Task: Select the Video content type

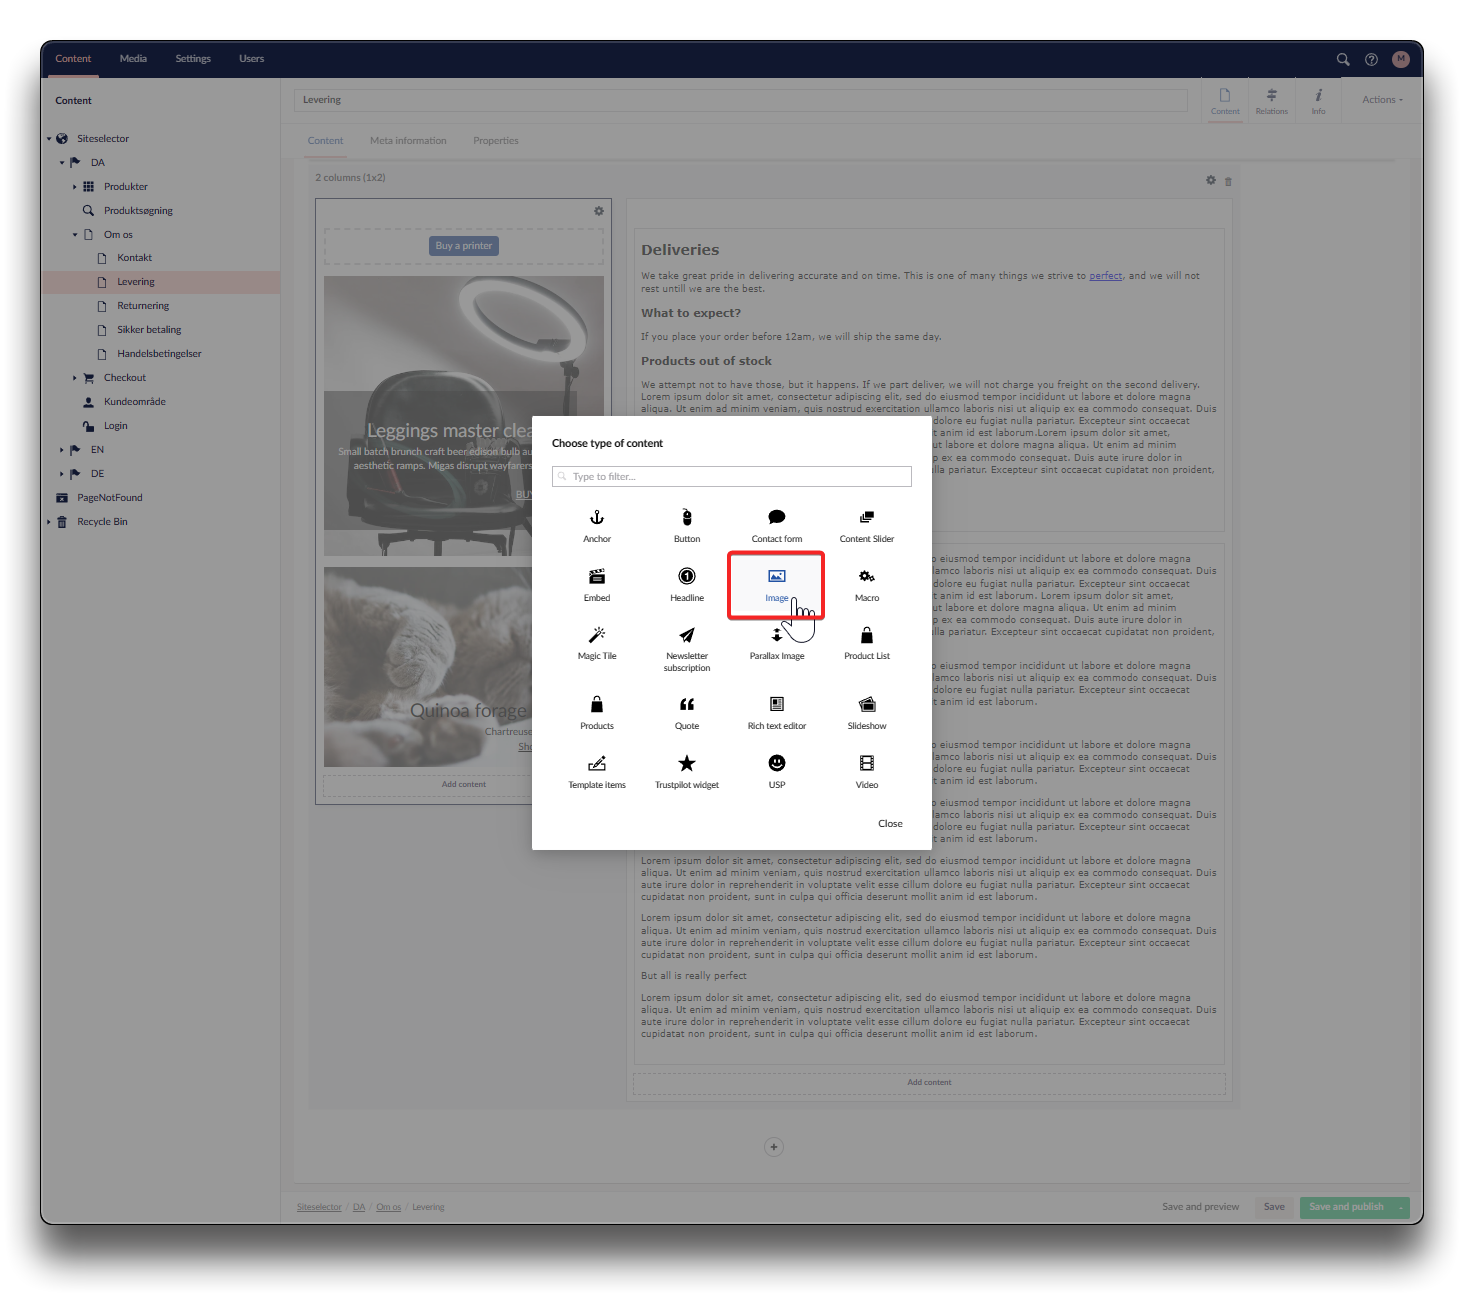Action: coord(866,771)
